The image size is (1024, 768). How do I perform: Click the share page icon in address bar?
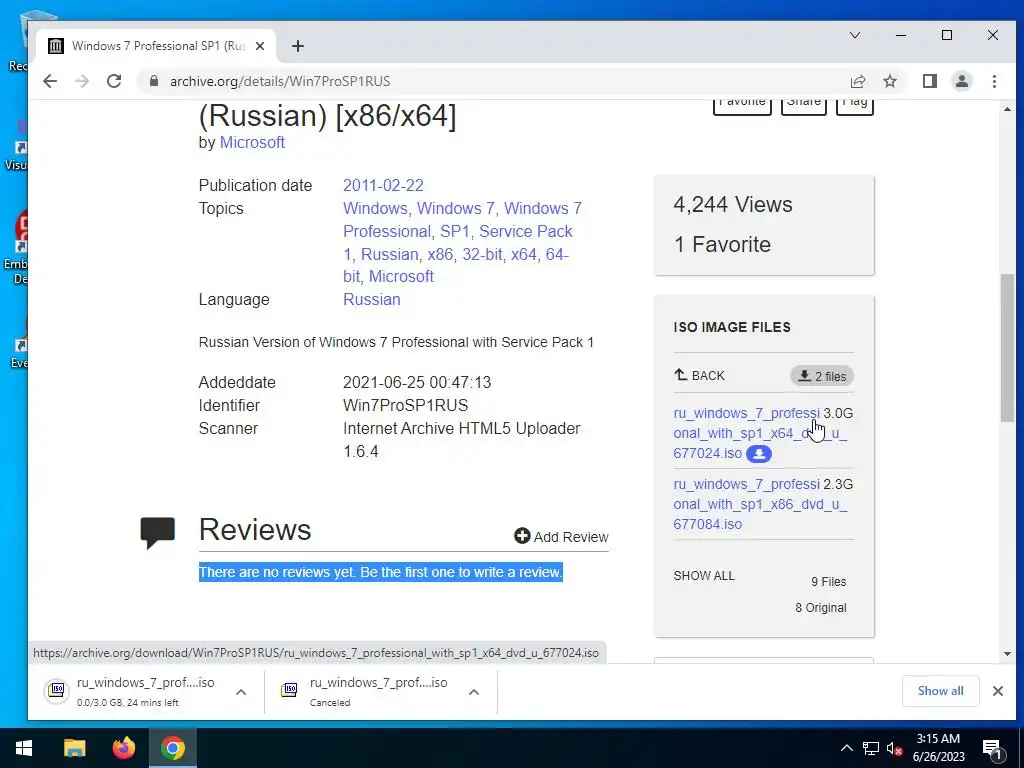[858, 81]
